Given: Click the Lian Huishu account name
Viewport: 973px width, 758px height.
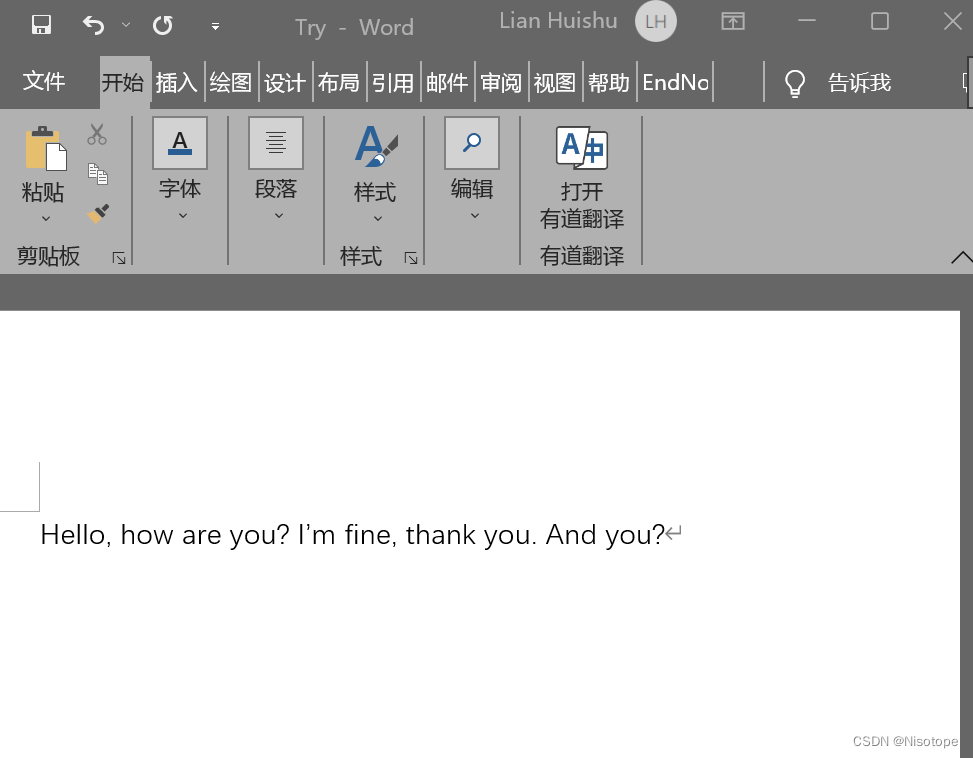Looking at the screenshot, I should 558,20.
